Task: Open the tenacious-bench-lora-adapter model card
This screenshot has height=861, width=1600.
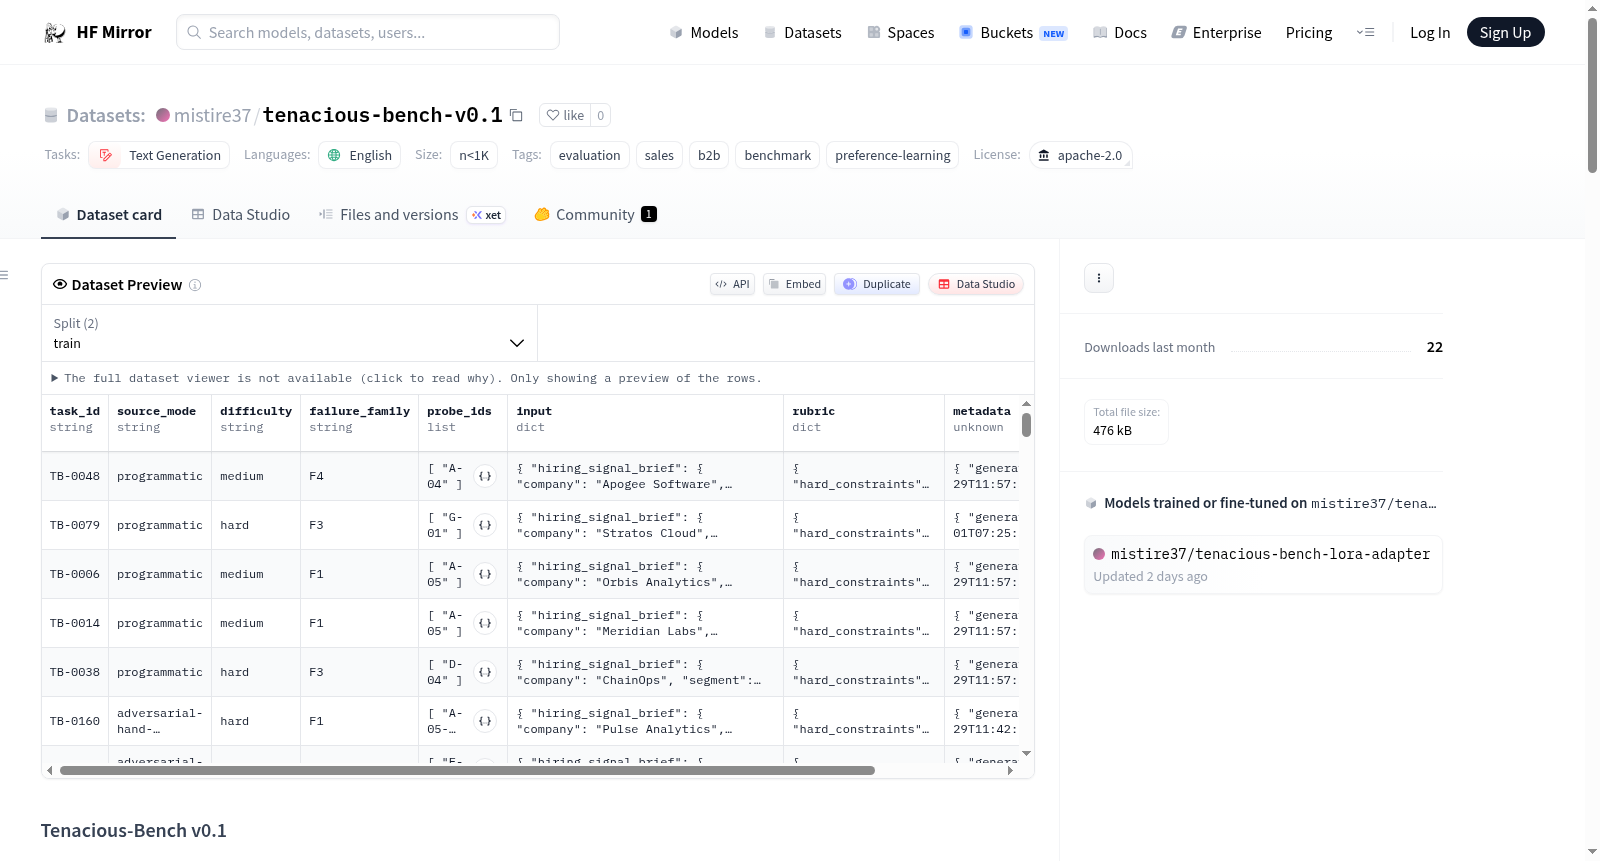Action: (x=1263, y=565)
